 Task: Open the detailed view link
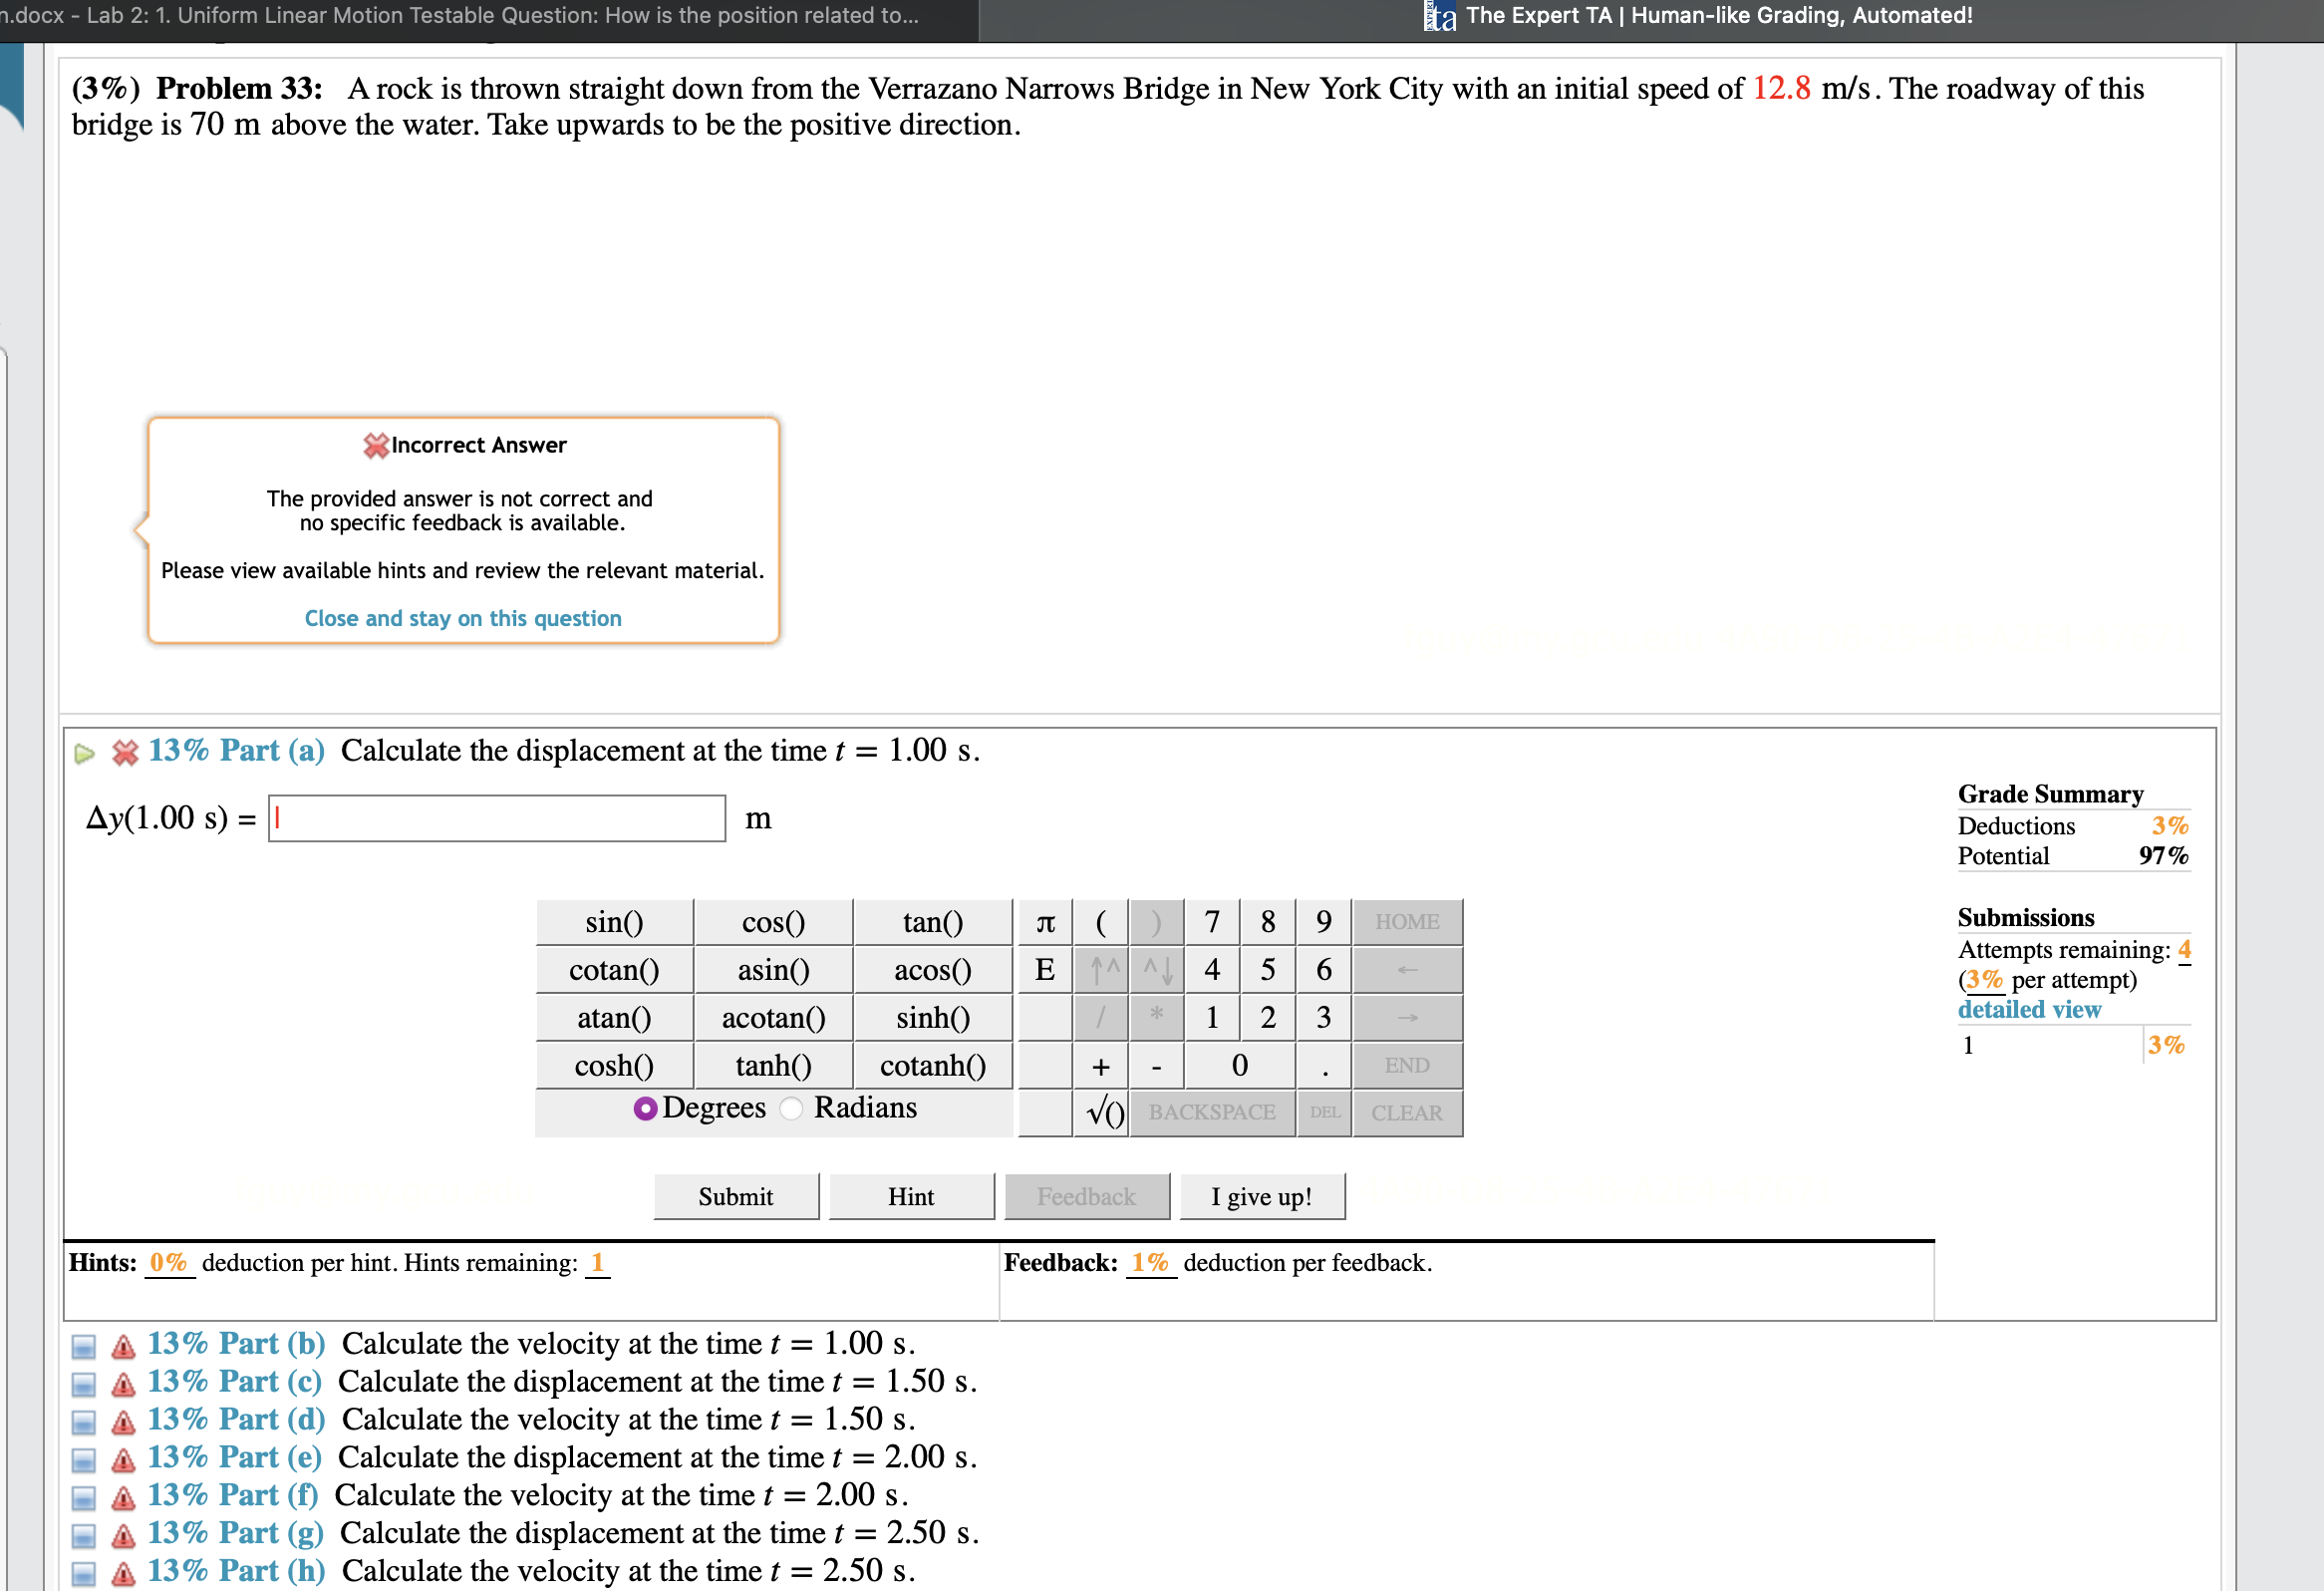point(2028,1009)
